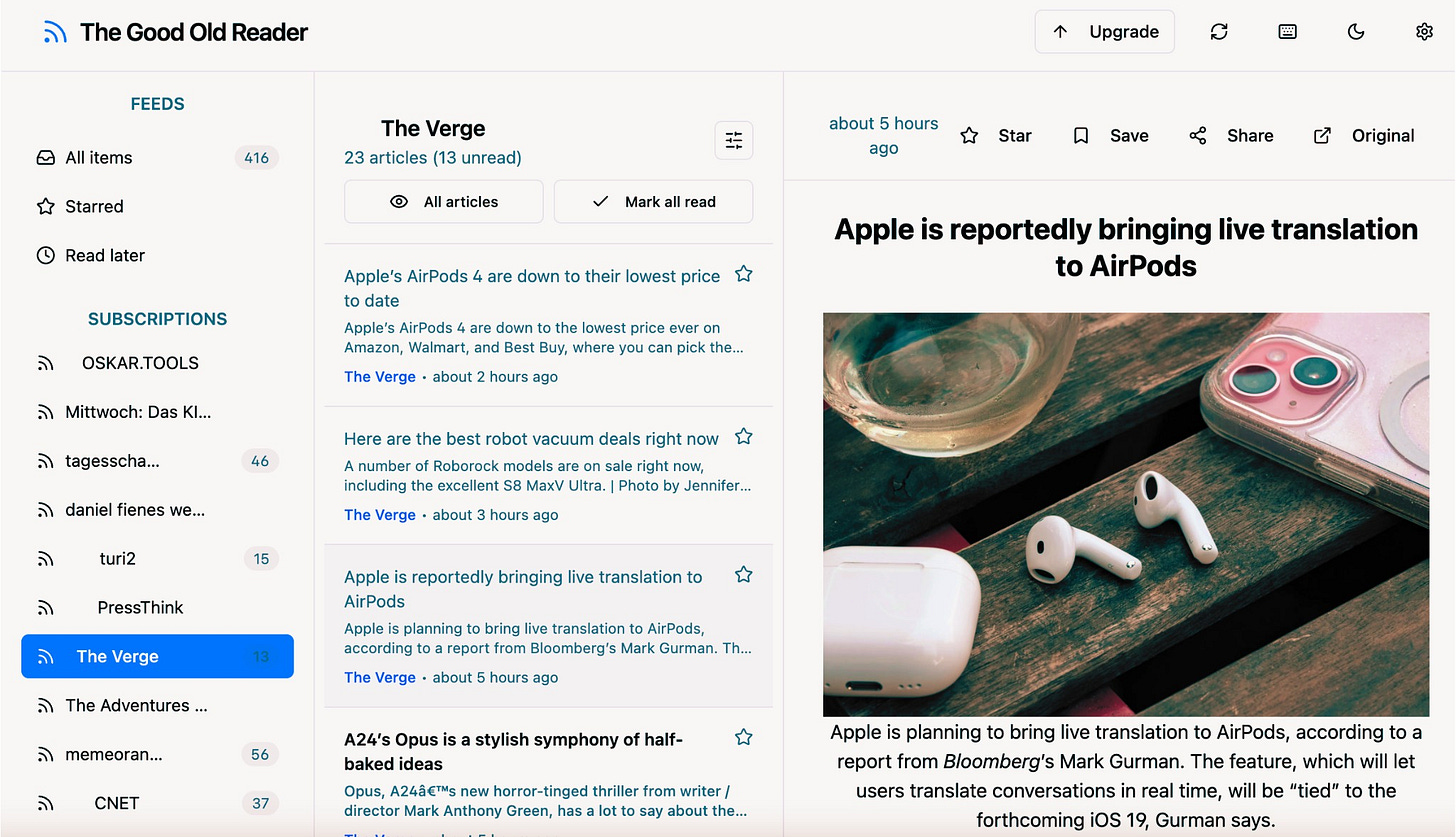
Task: Select the turi2 subscription
Action: (x=157, y=559)
